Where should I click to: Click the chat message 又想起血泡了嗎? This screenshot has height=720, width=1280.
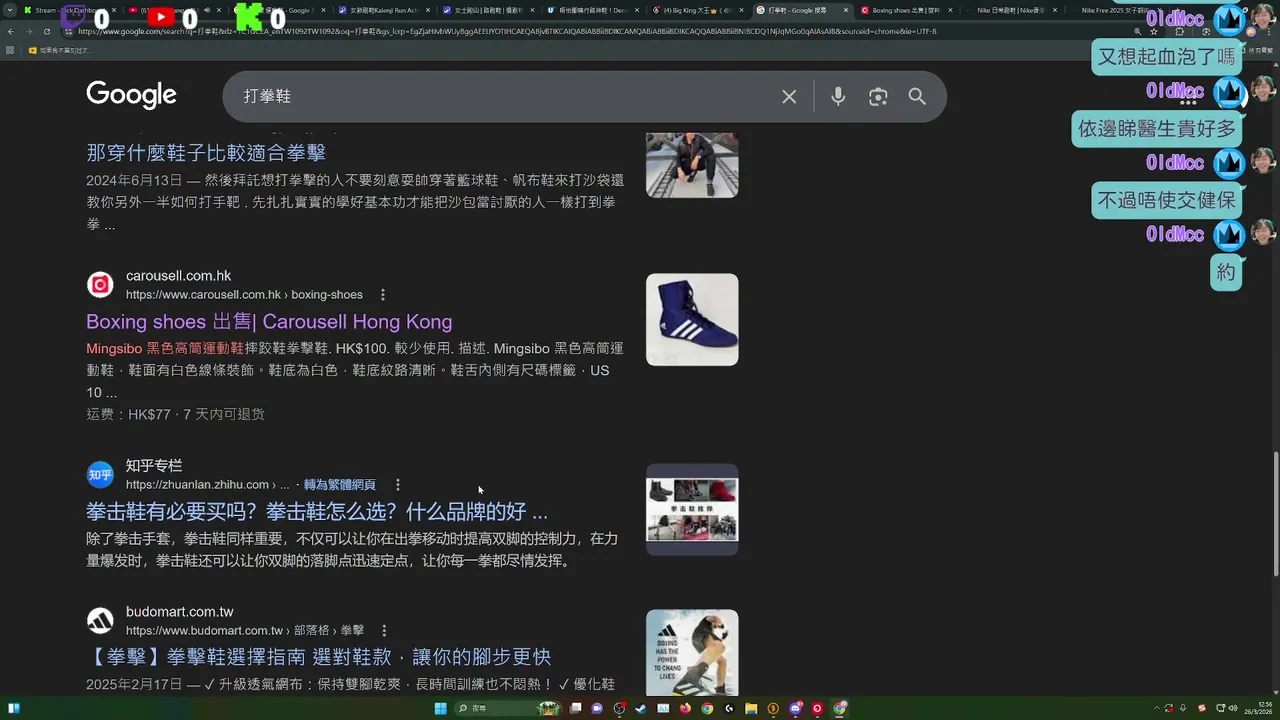(1167, 57)
